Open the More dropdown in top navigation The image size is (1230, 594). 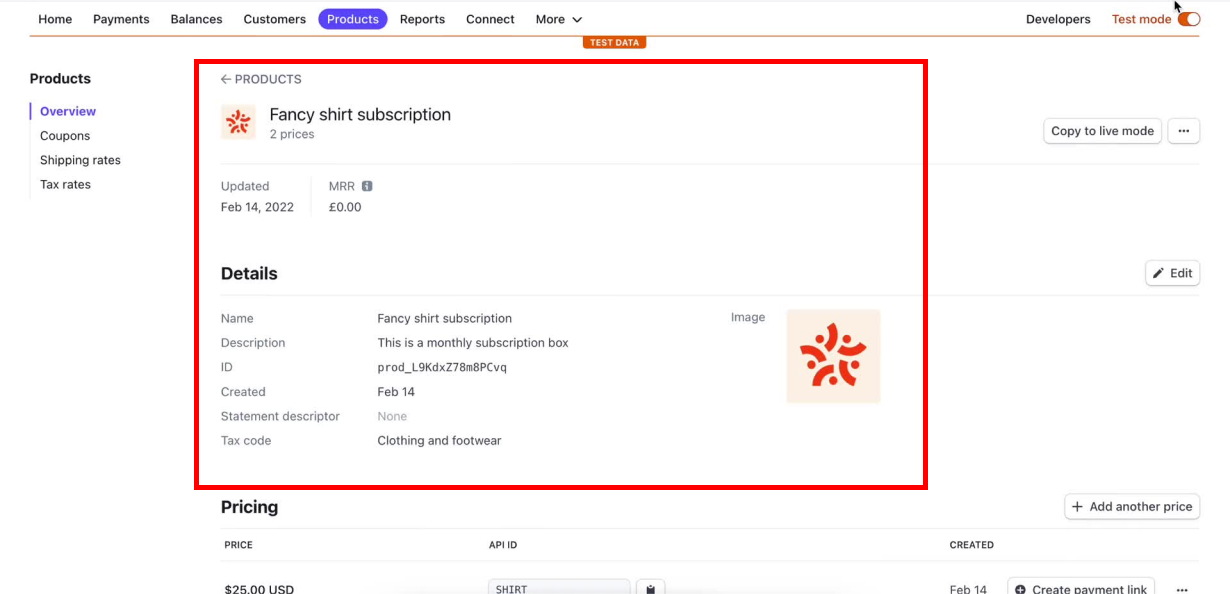point(559,19)
